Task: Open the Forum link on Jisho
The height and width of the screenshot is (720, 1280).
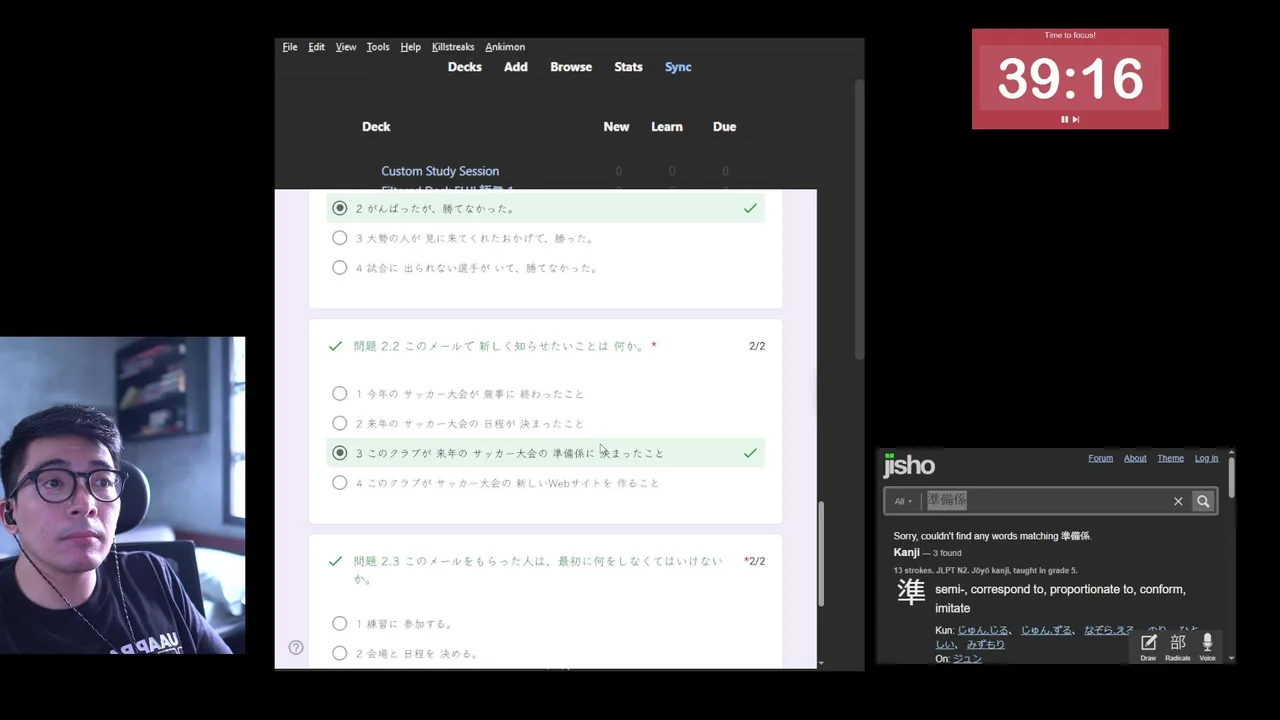Action: coord(1100,458)
